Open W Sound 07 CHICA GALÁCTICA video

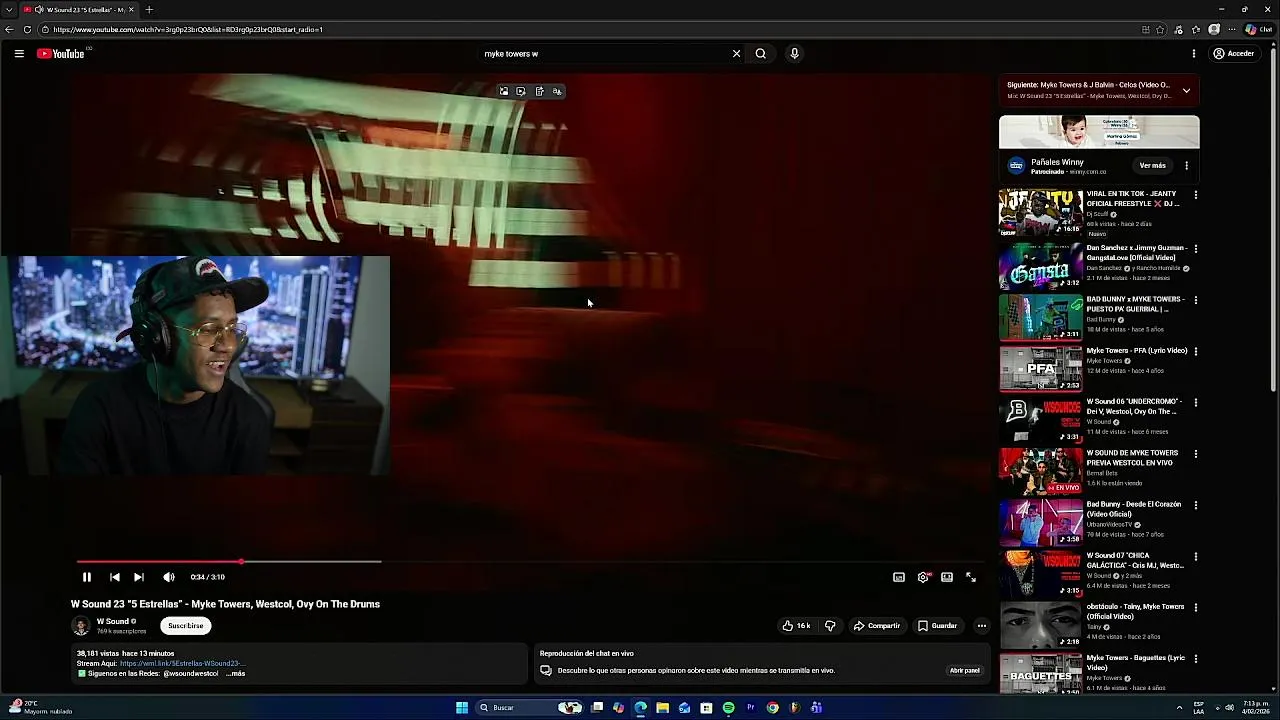click(1135, 560)
